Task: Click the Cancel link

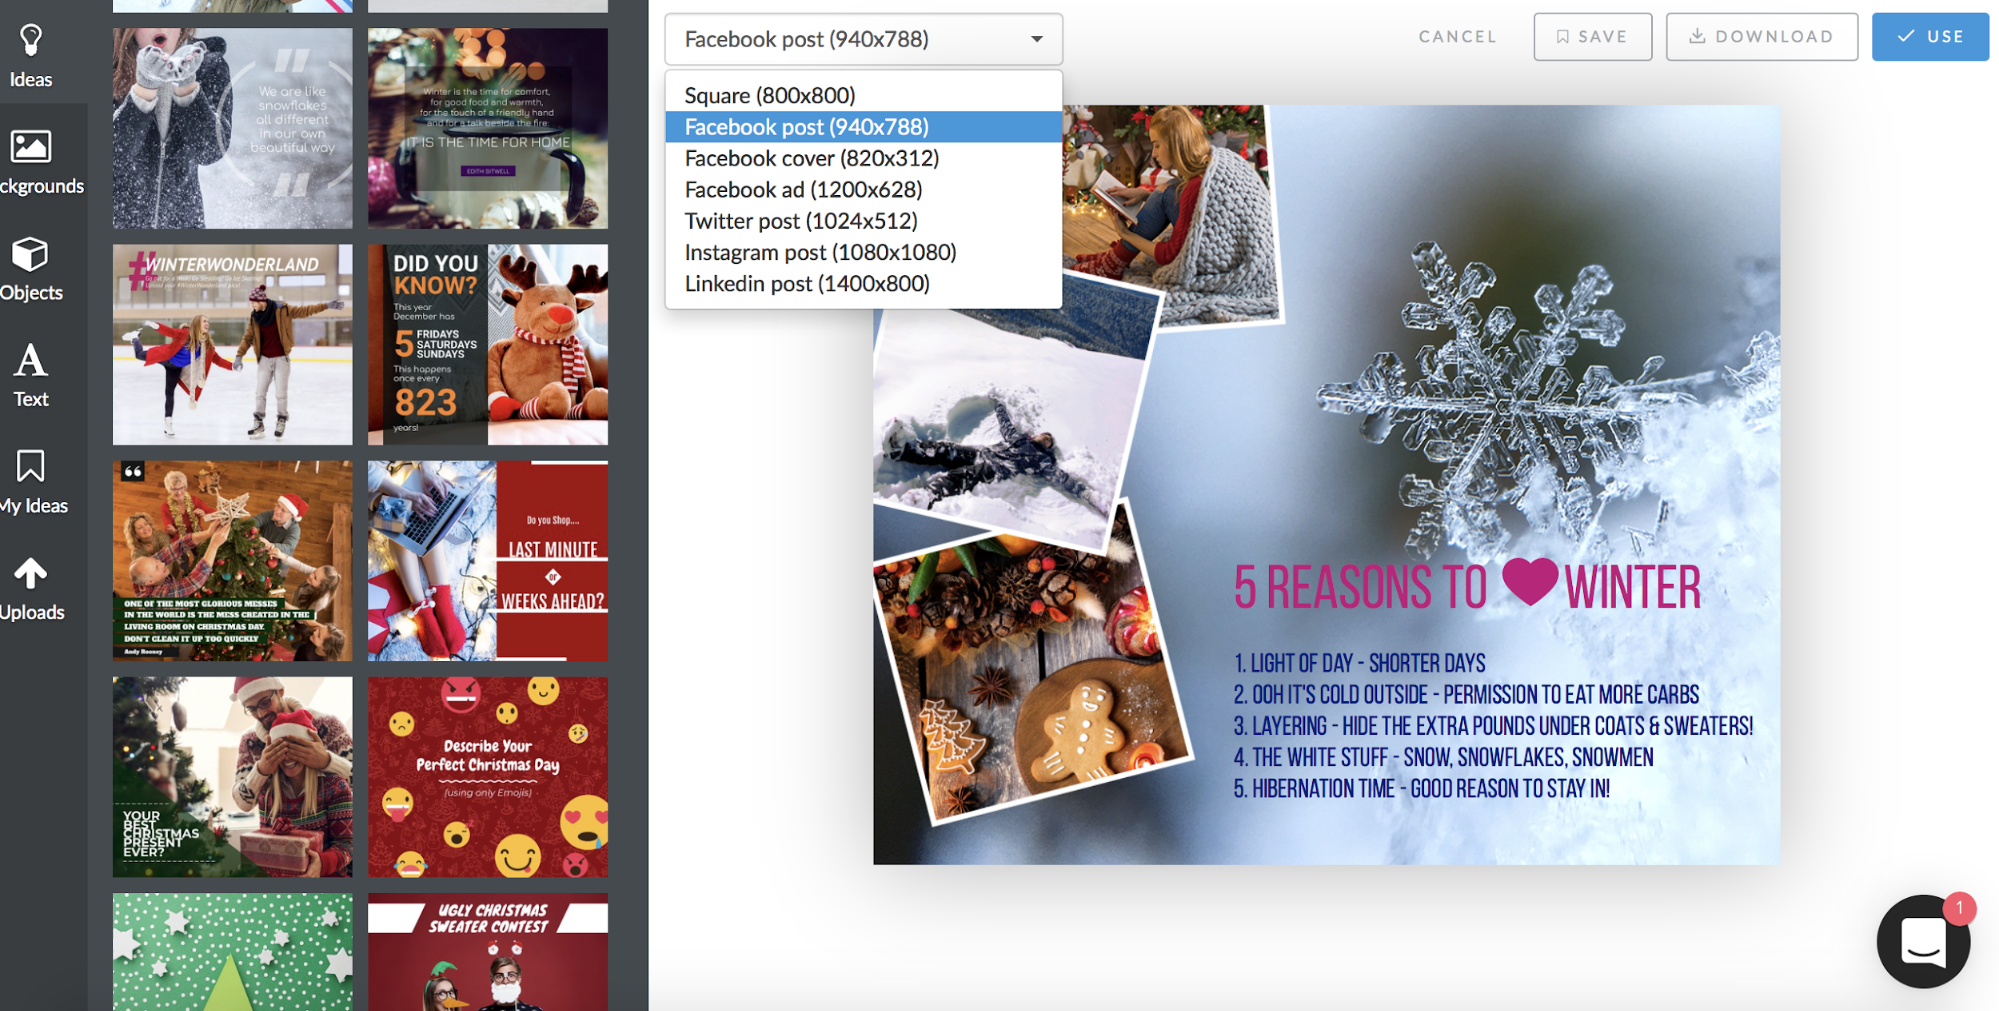Action: pos(1457,37)
